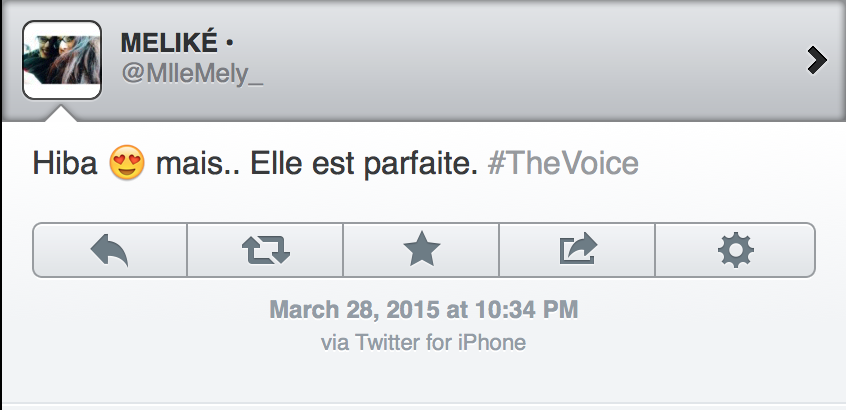Open MELIKÉ's profile picture thumbnail
This screenshot has height=410, width=846.
[x=61, y=60]
